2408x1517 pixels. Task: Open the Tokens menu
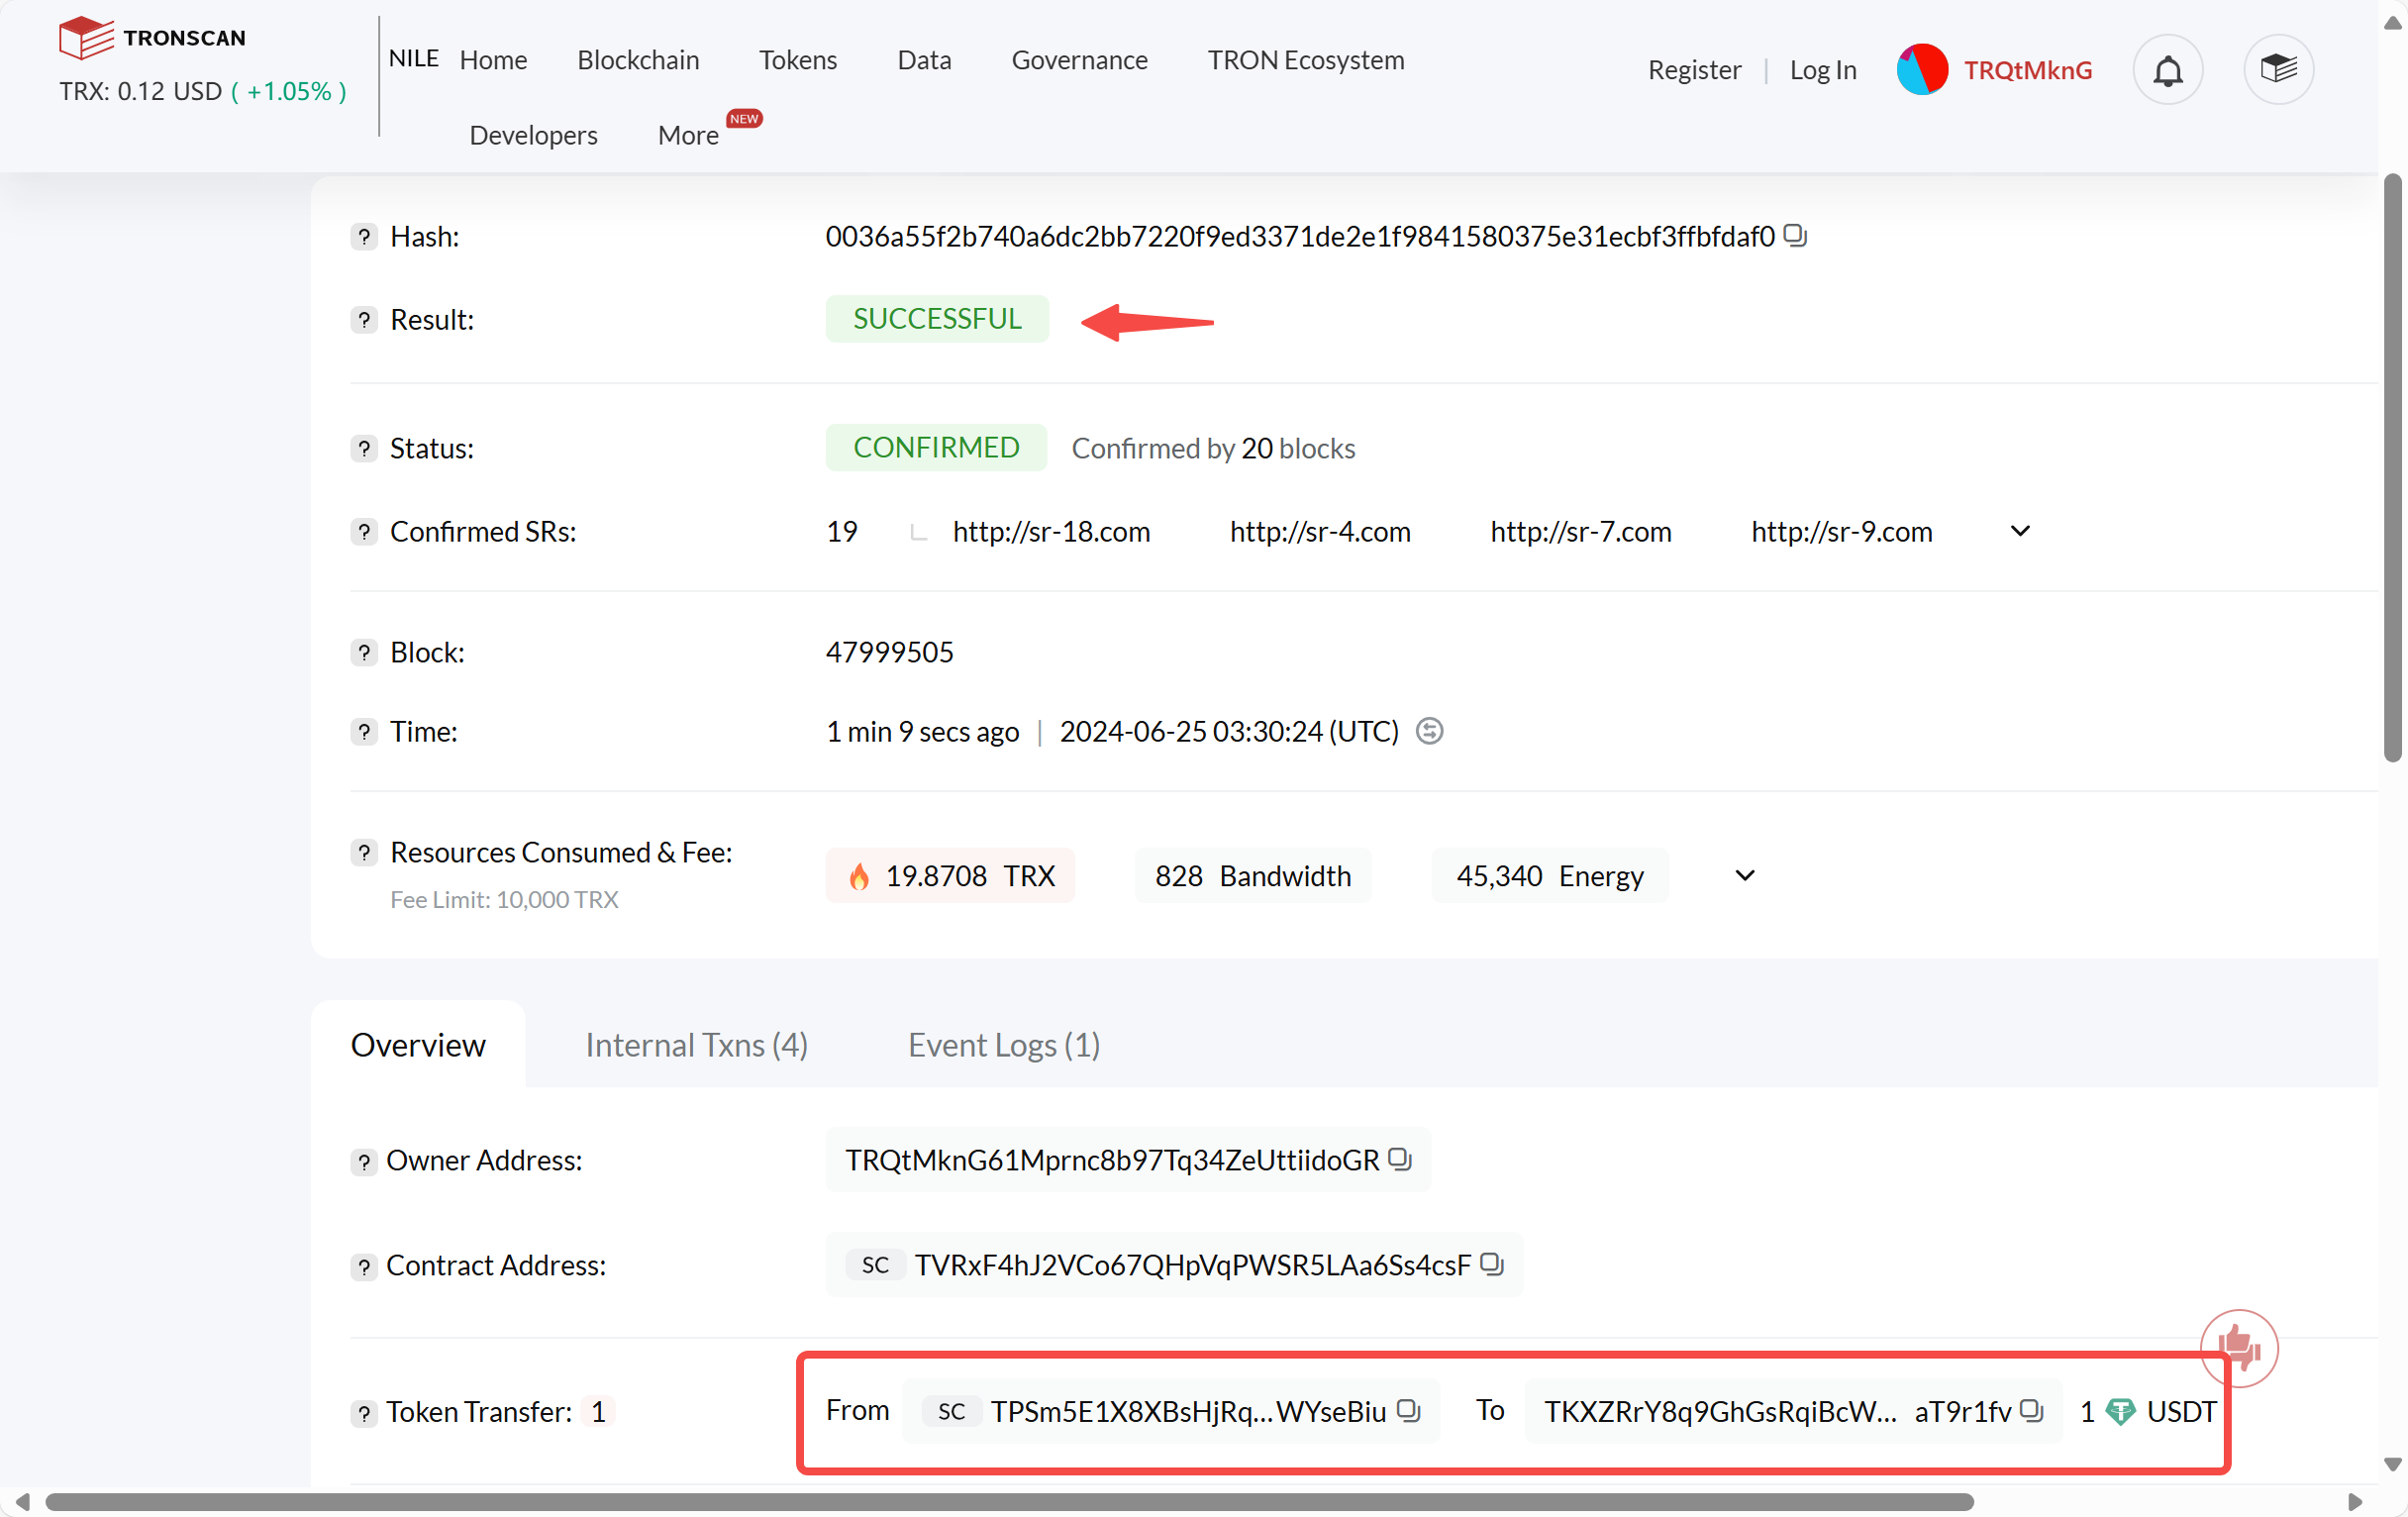click(797, 60)
